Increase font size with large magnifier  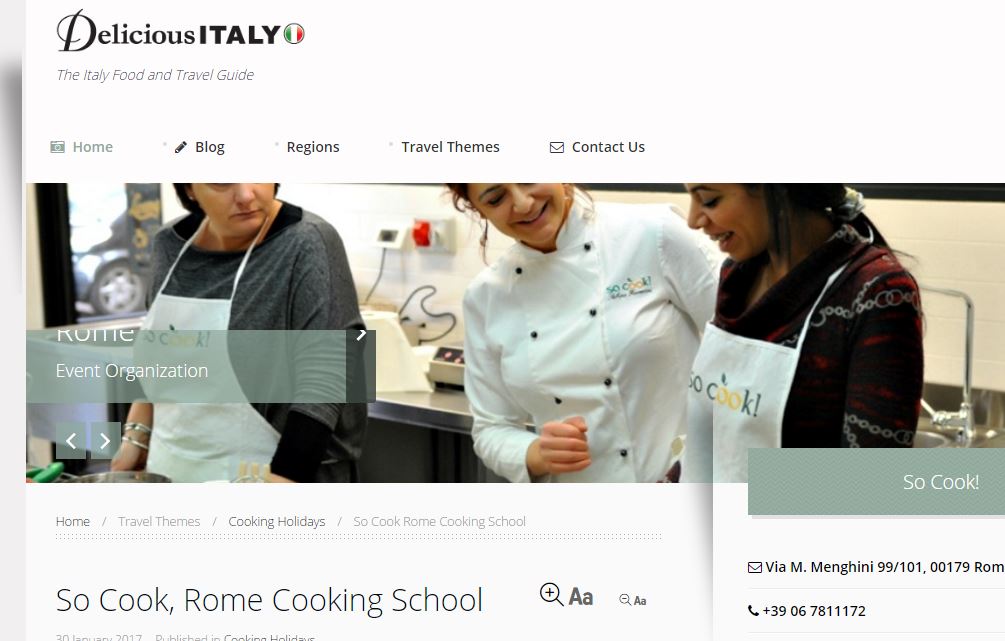click(x=567, y=595)
